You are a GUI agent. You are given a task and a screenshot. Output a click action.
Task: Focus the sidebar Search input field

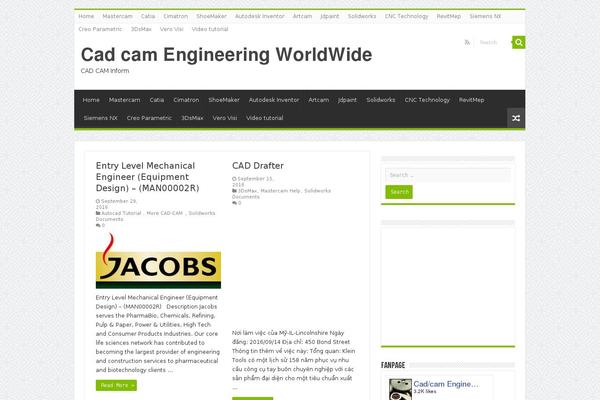[448, 175]
